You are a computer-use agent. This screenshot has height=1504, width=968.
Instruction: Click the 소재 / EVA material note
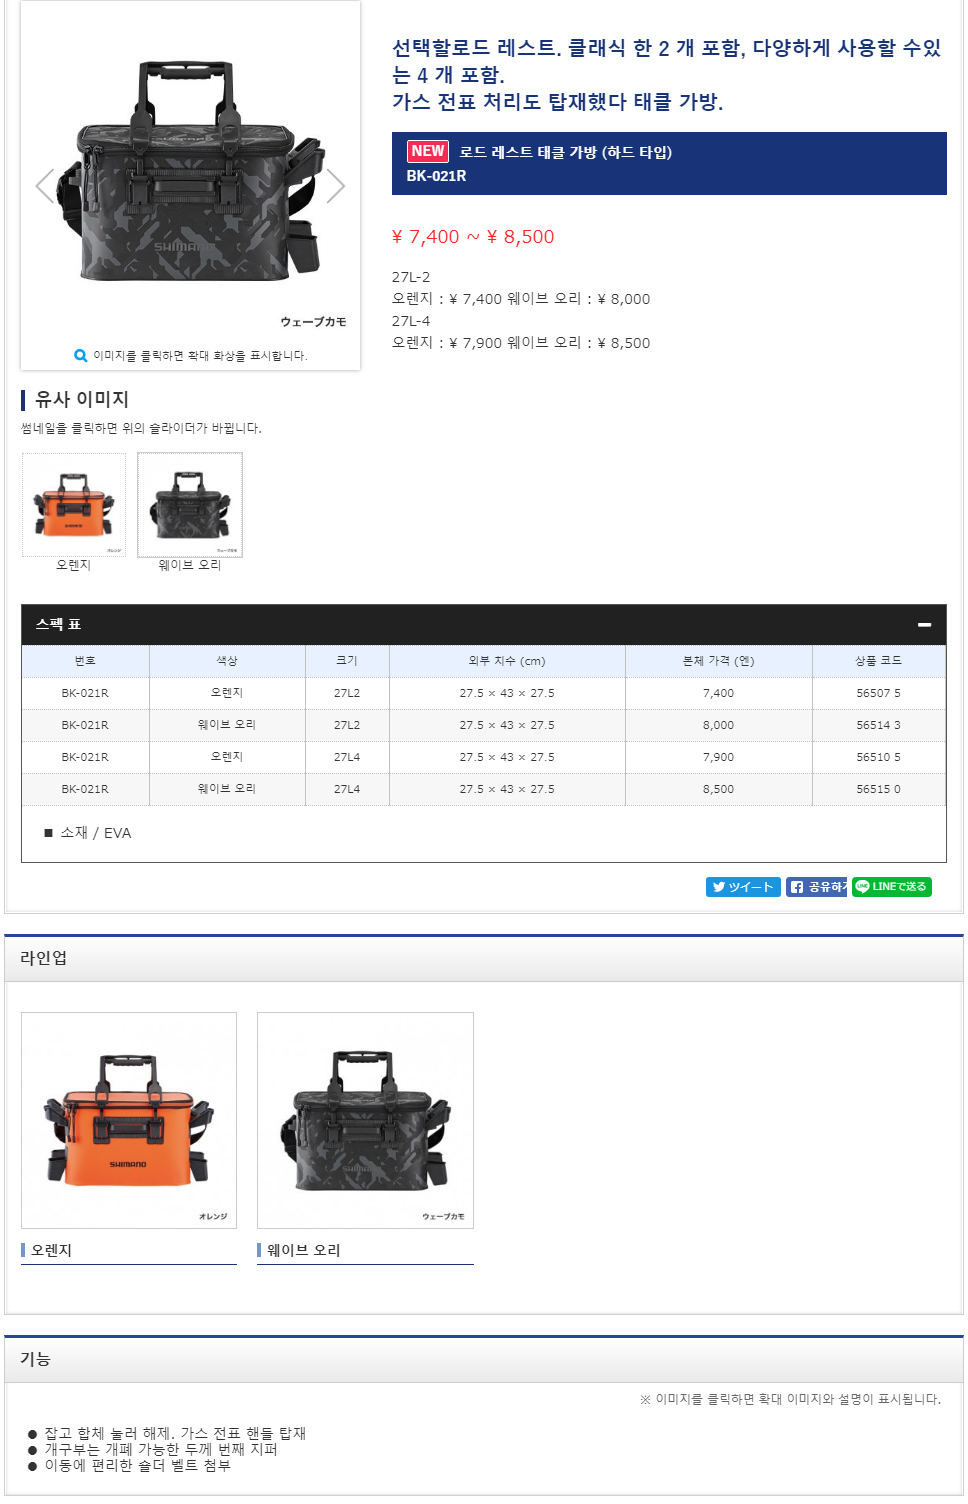pos(88,833)
